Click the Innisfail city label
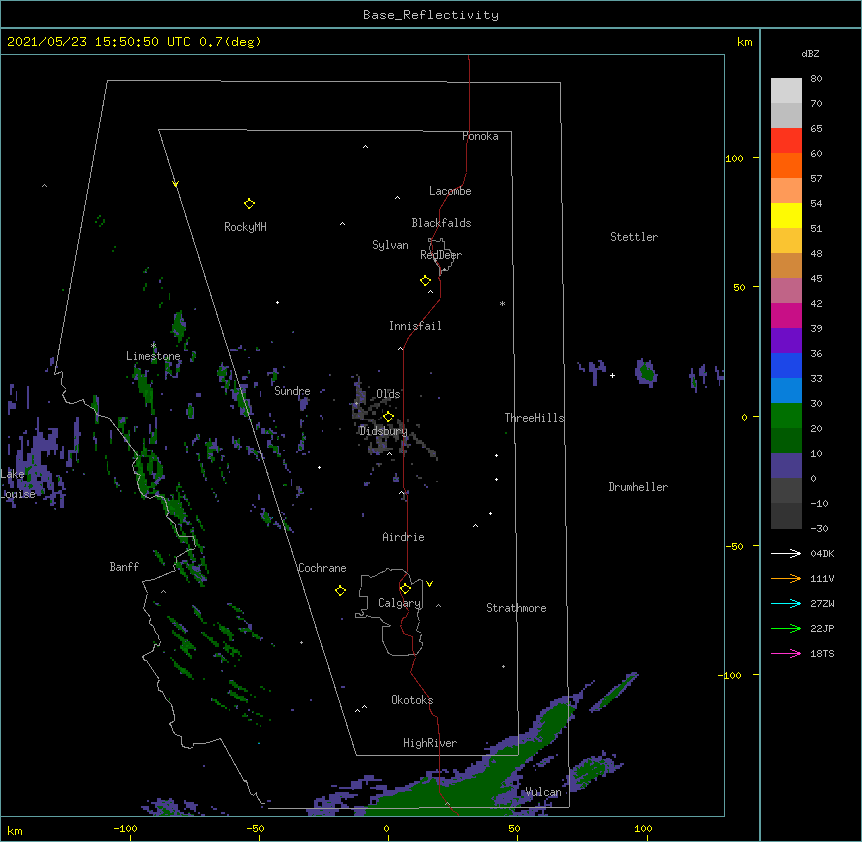This screenshot has height=842, width=862. [415, 326]
